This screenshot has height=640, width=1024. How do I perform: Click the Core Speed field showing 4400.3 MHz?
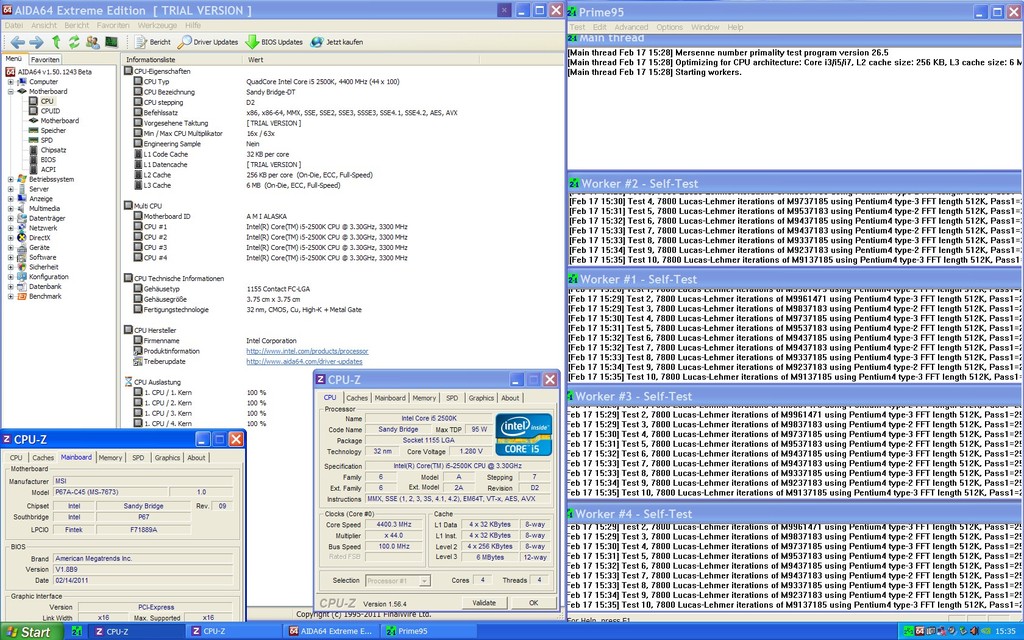(394, 524)
